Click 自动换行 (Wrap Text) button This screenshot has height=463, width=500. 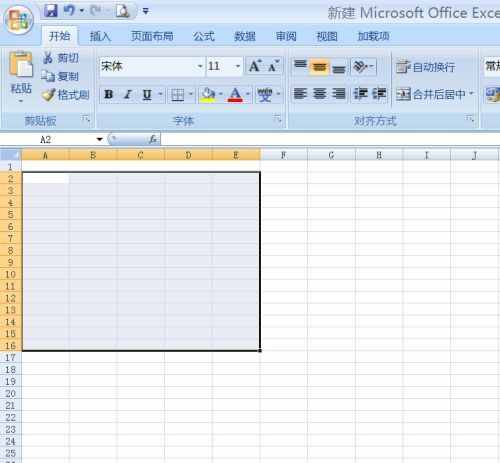[425, 67]
